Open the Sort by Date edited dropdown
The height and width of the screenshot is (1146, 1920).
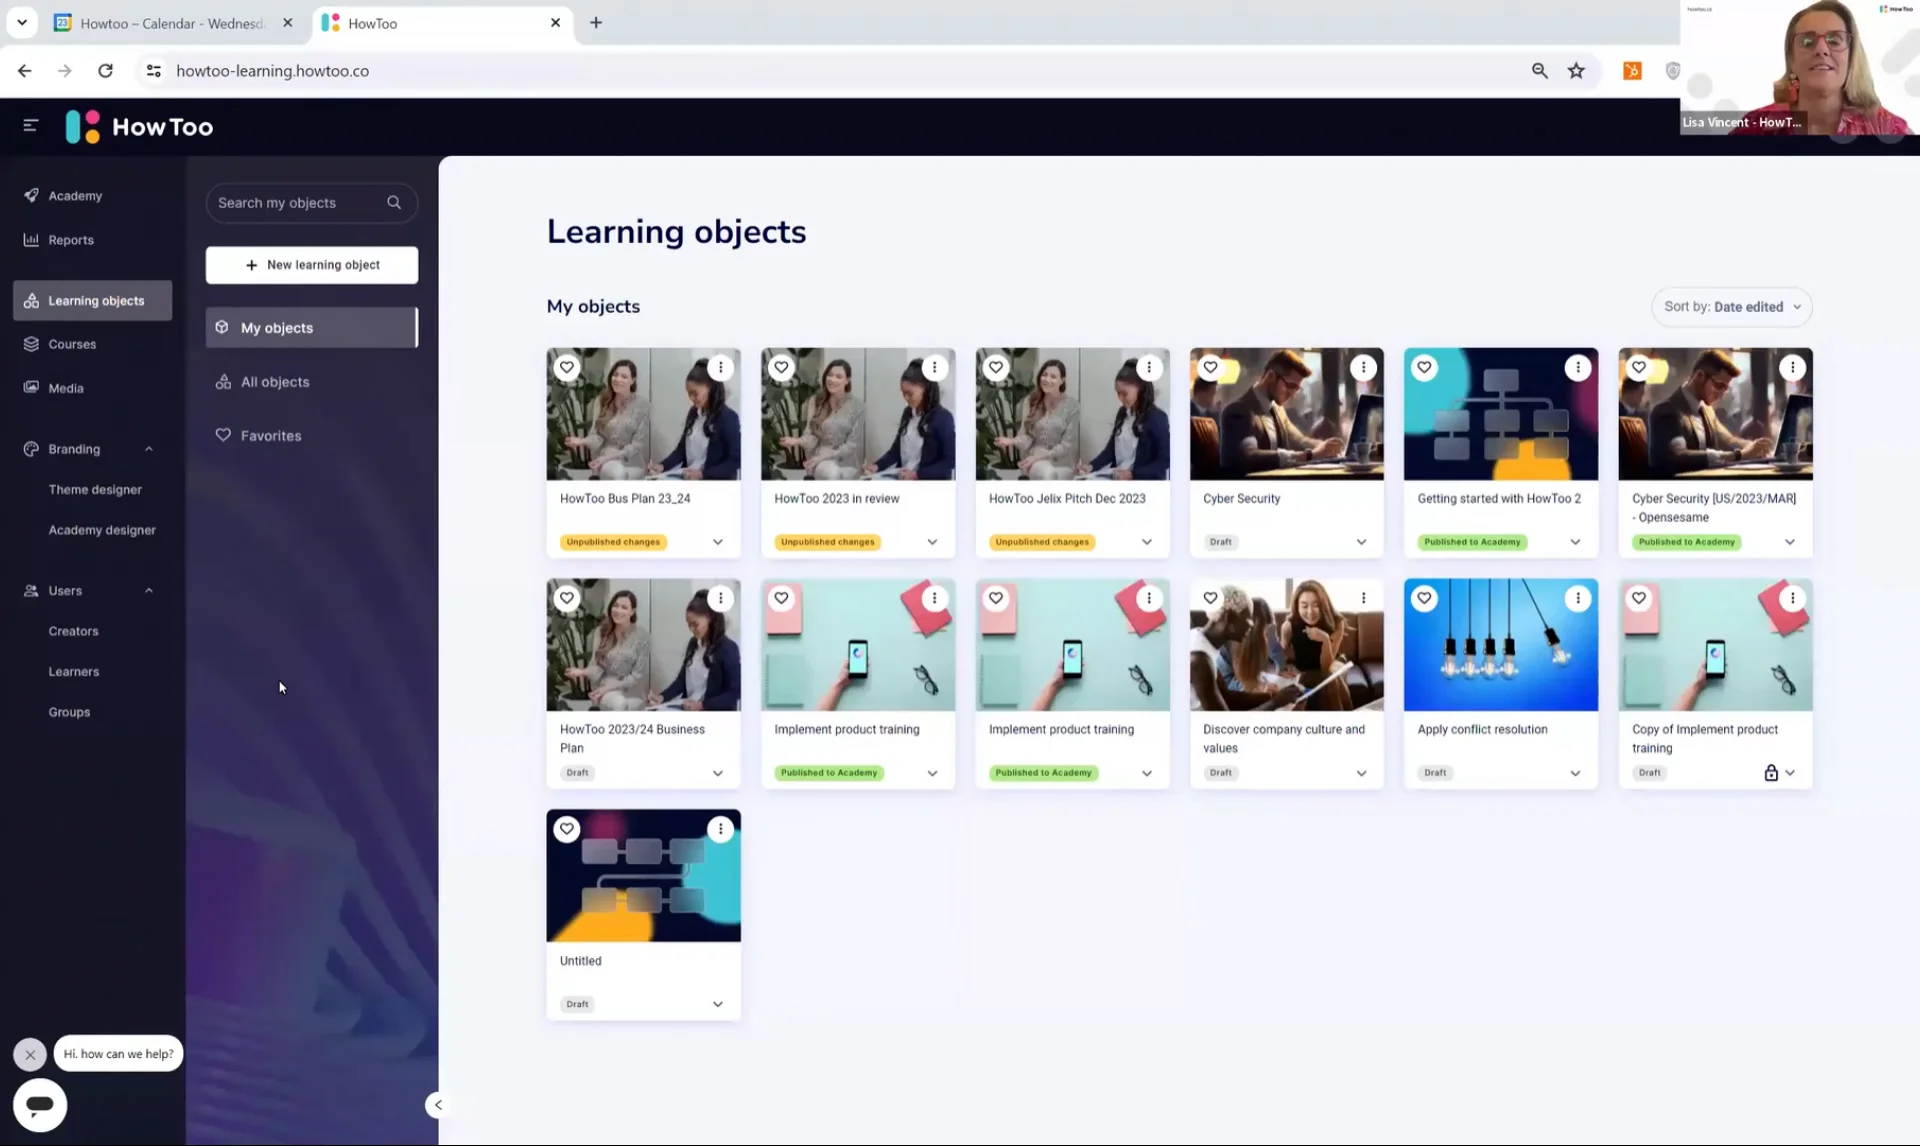[x=1731, y=307]
